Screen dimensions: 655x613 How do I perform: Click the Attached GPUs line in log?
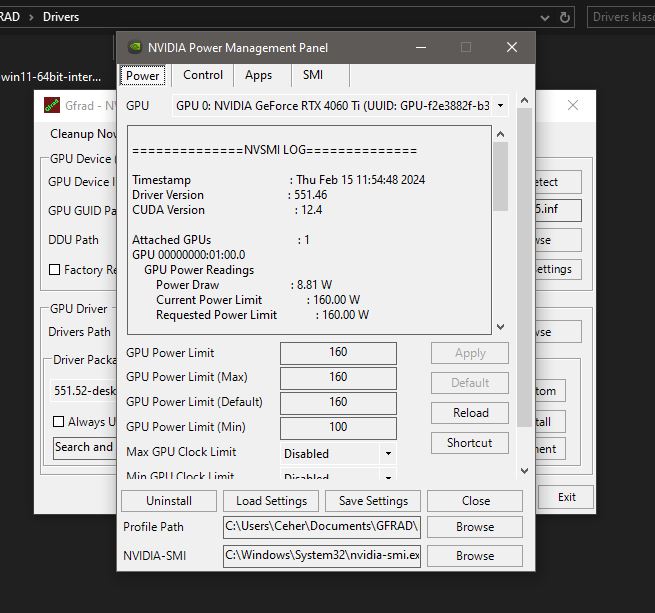click(221, 240)
